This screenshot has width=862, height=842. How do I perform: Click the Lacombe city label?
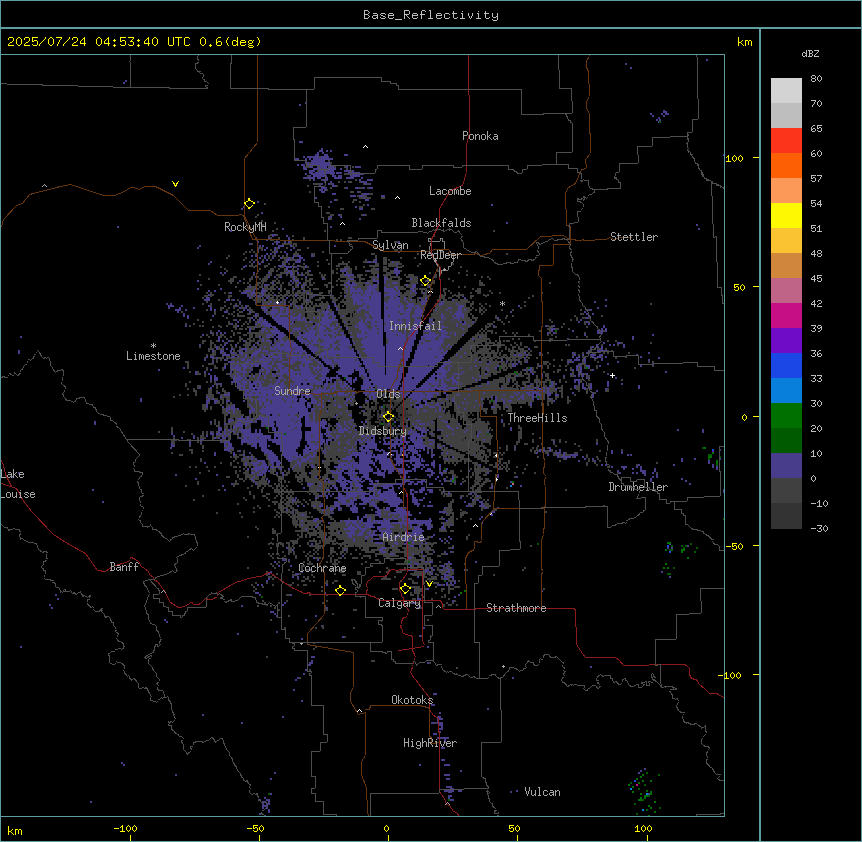450,191
